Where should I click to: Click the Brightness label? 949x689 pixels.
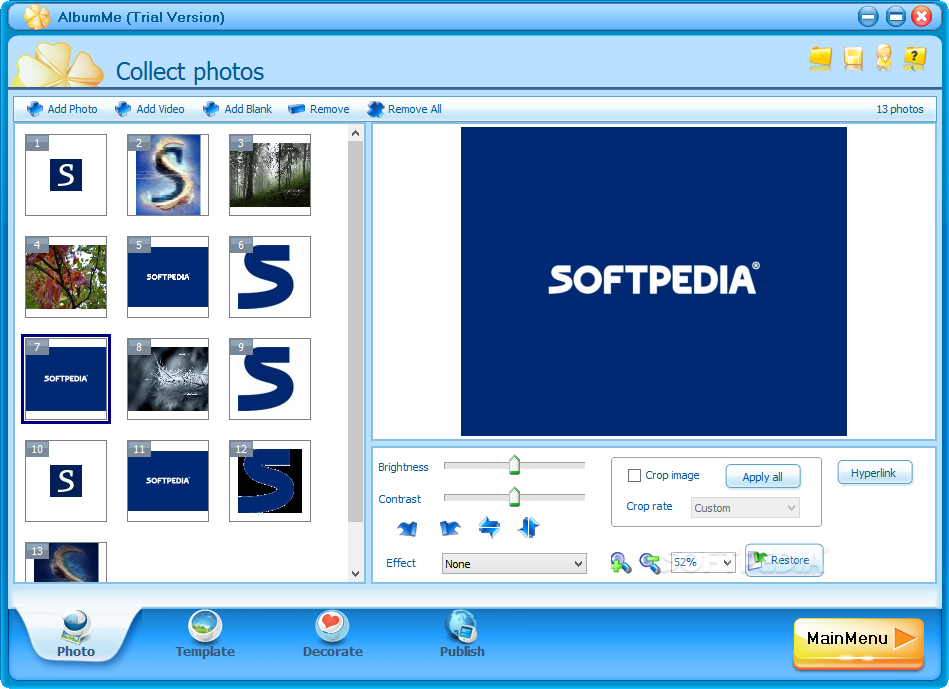pyautogui.click(x=403, y=467)
